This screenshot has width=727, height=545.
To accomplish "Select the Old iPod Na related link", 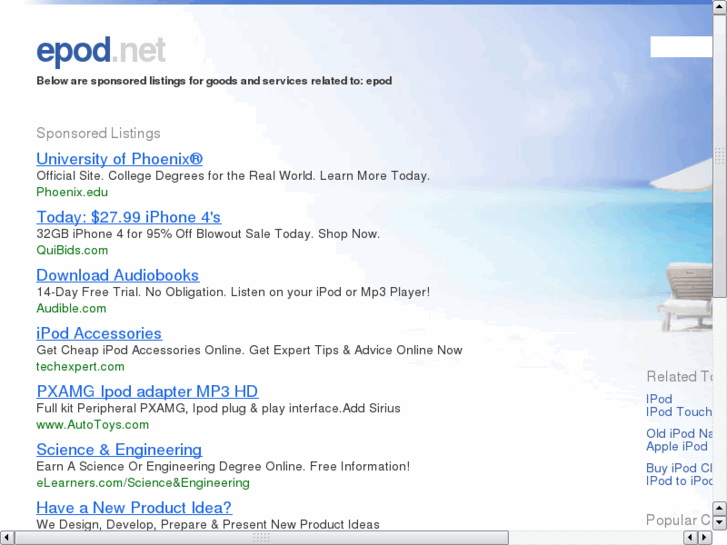I will click(x=679, y=433).
